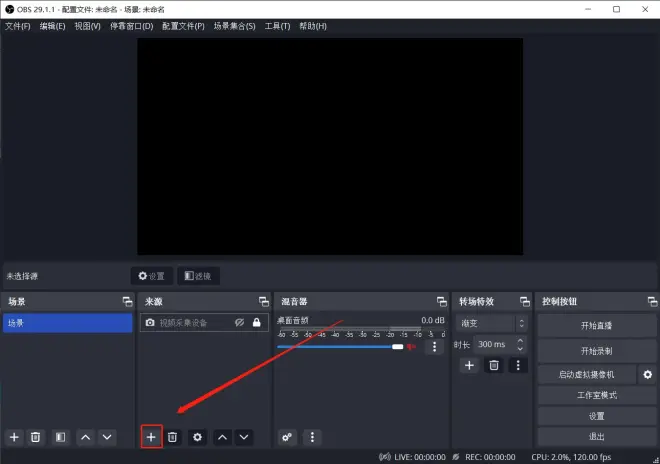Open scene filters icon in scenes panel
The width and height of the screenshot is (660, 464).
coord(60,437)
